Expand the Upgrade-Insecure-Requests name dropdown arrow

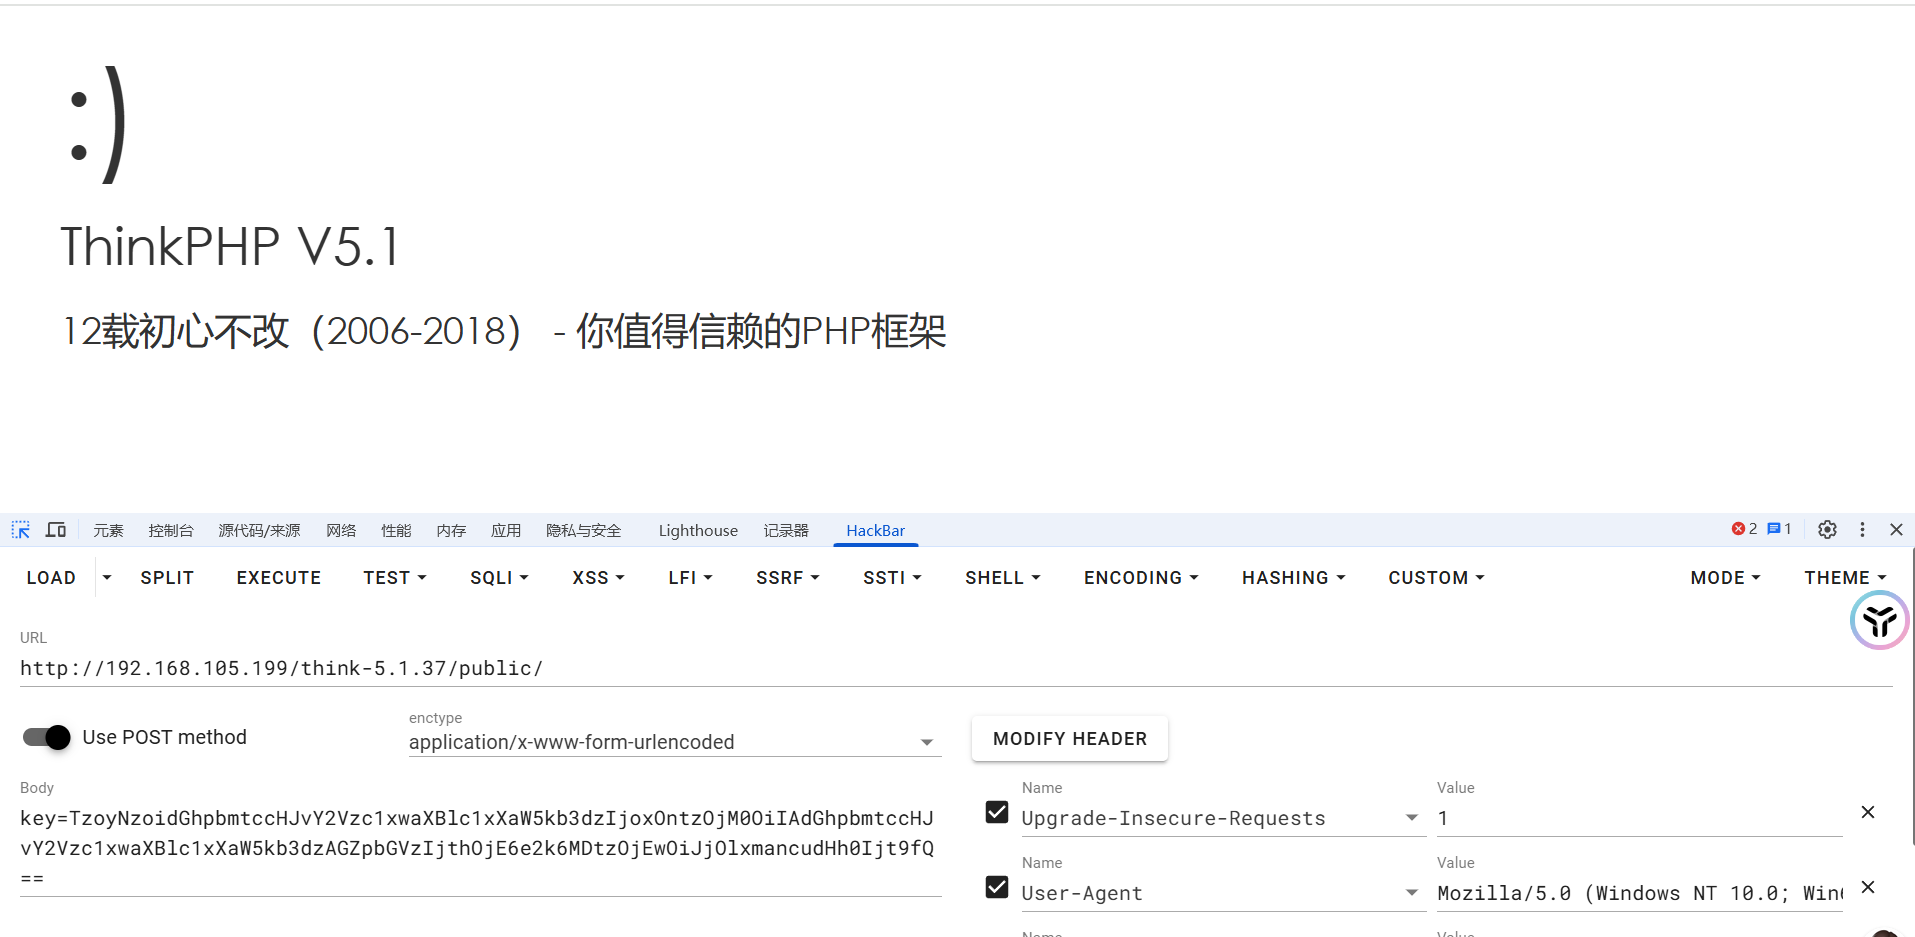(x=1411, y=818)
